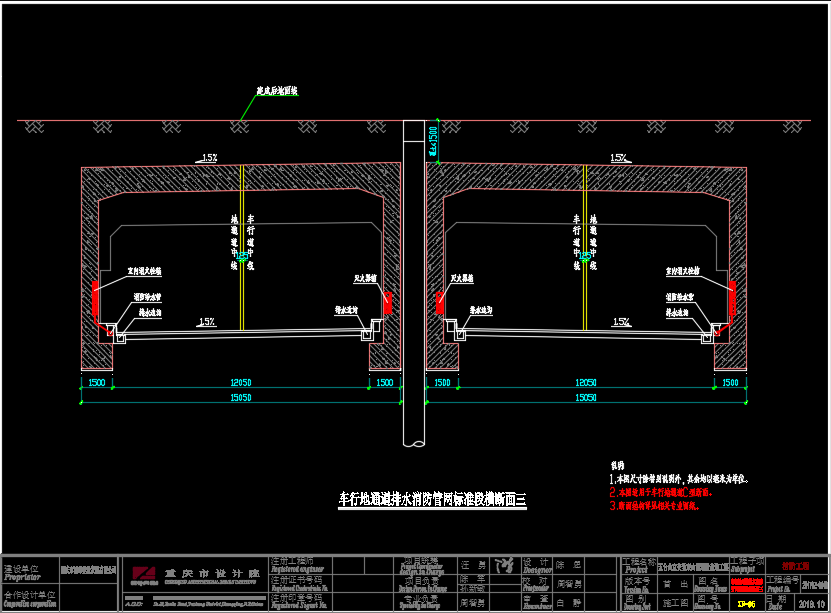Select 室内消火栓箱 label in left tunnel
Screen dimensions: 831x613
tap(144, 271)
